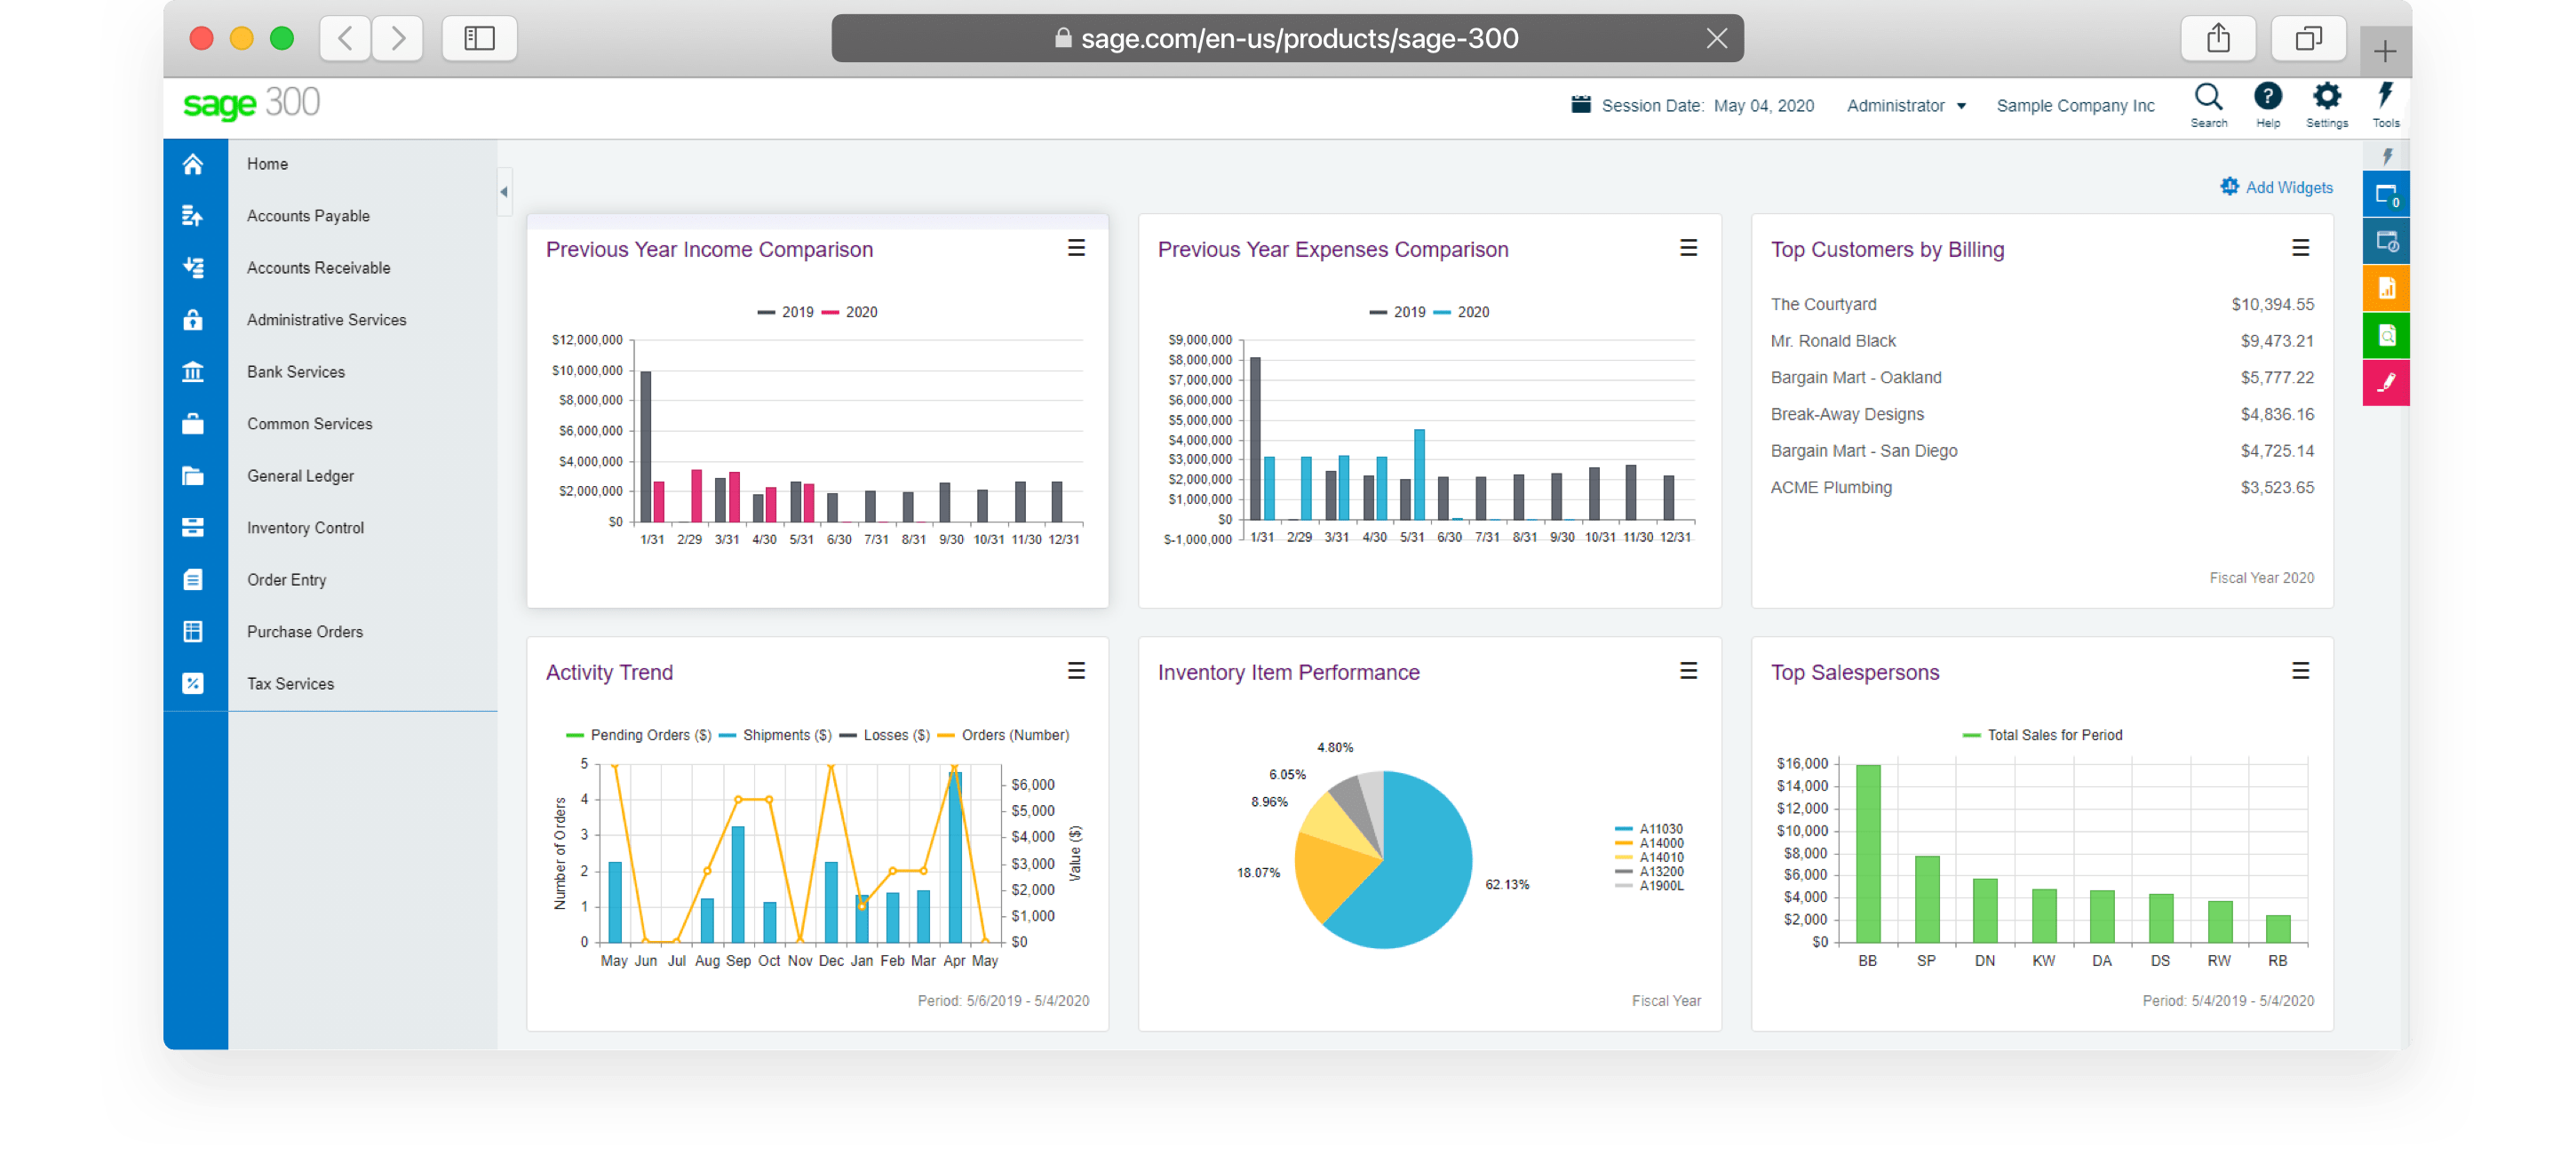Image resolution: width=2576 pixels, height=1164 pixels.
Task: Open the Tools lightning icon
Action: click(2385, 98)
